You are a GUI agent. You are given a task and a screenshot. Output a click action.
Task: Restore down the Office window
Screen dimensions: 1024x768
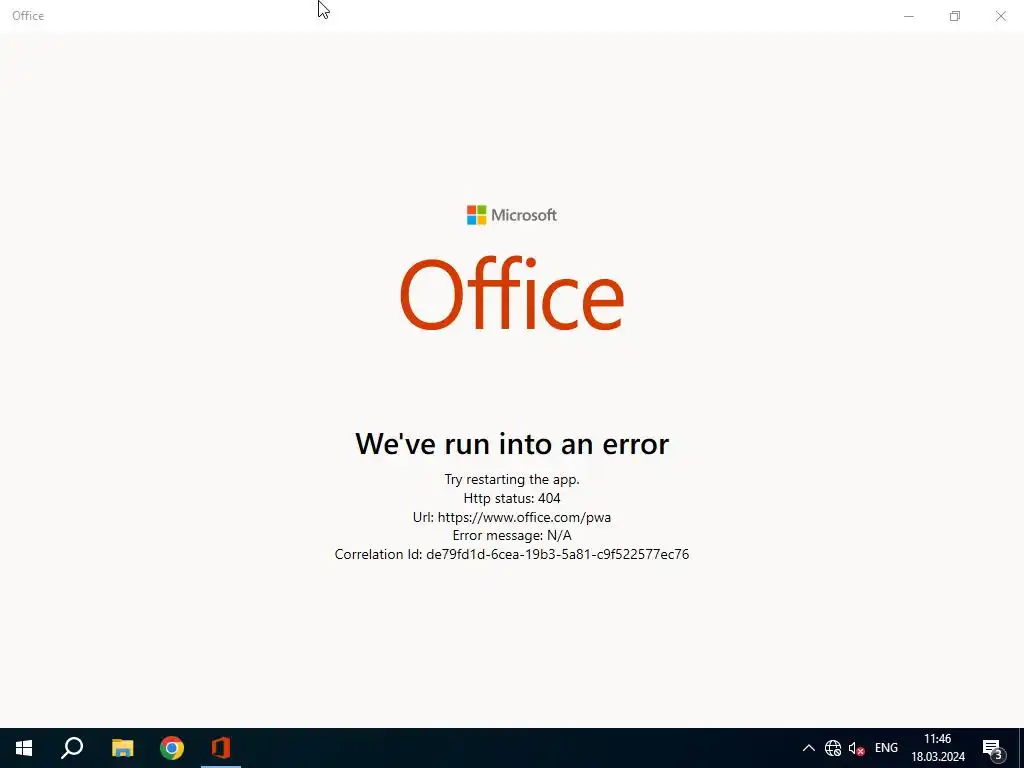click(x=955, y=16)
